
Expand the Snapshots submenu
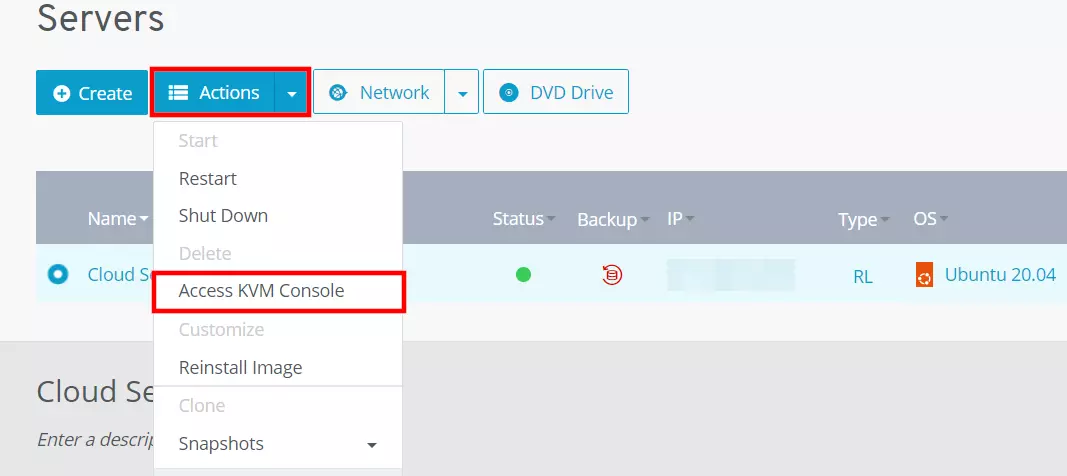tap(278, 444)
